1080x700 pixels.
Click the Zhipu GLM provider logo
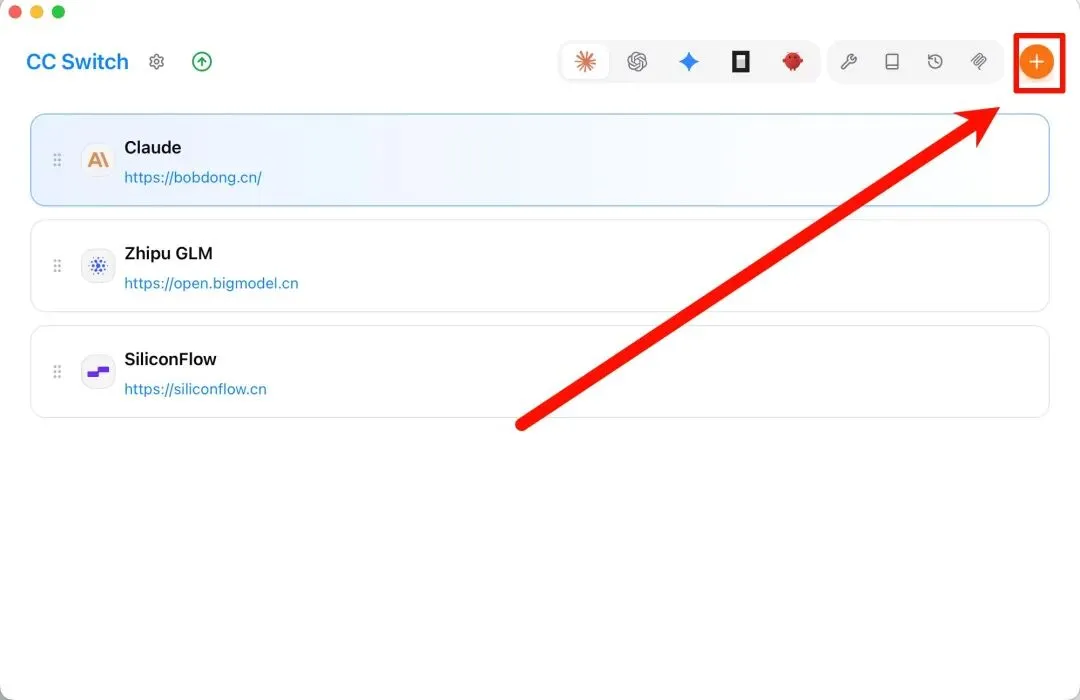click(98, 266)
